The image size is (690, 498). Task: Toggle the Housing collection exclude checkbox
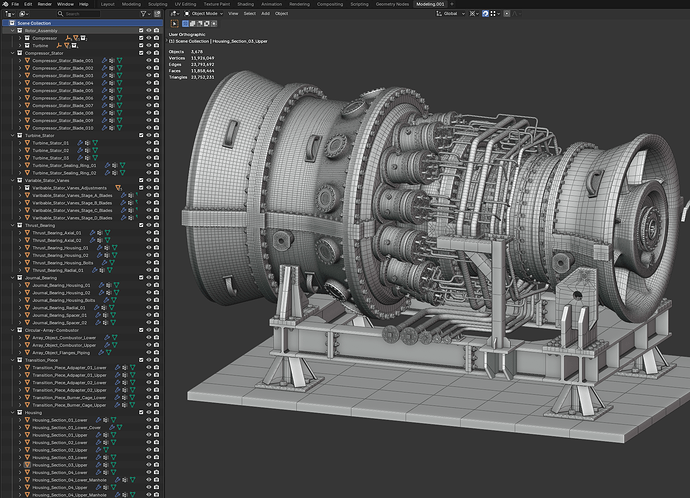click(x=141, y=412)
